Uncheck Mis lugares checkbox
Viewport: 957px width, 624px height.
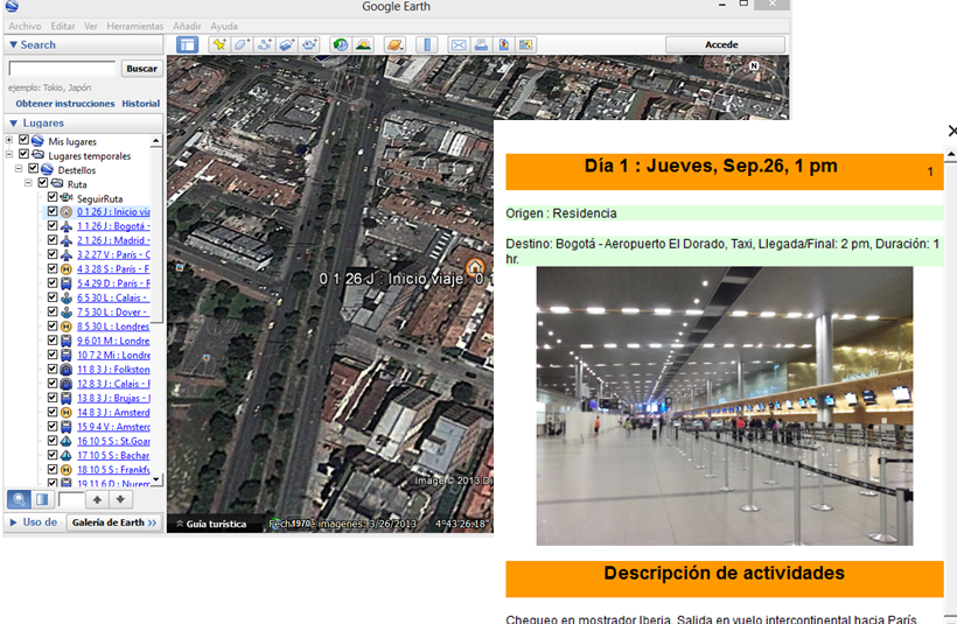24,140
